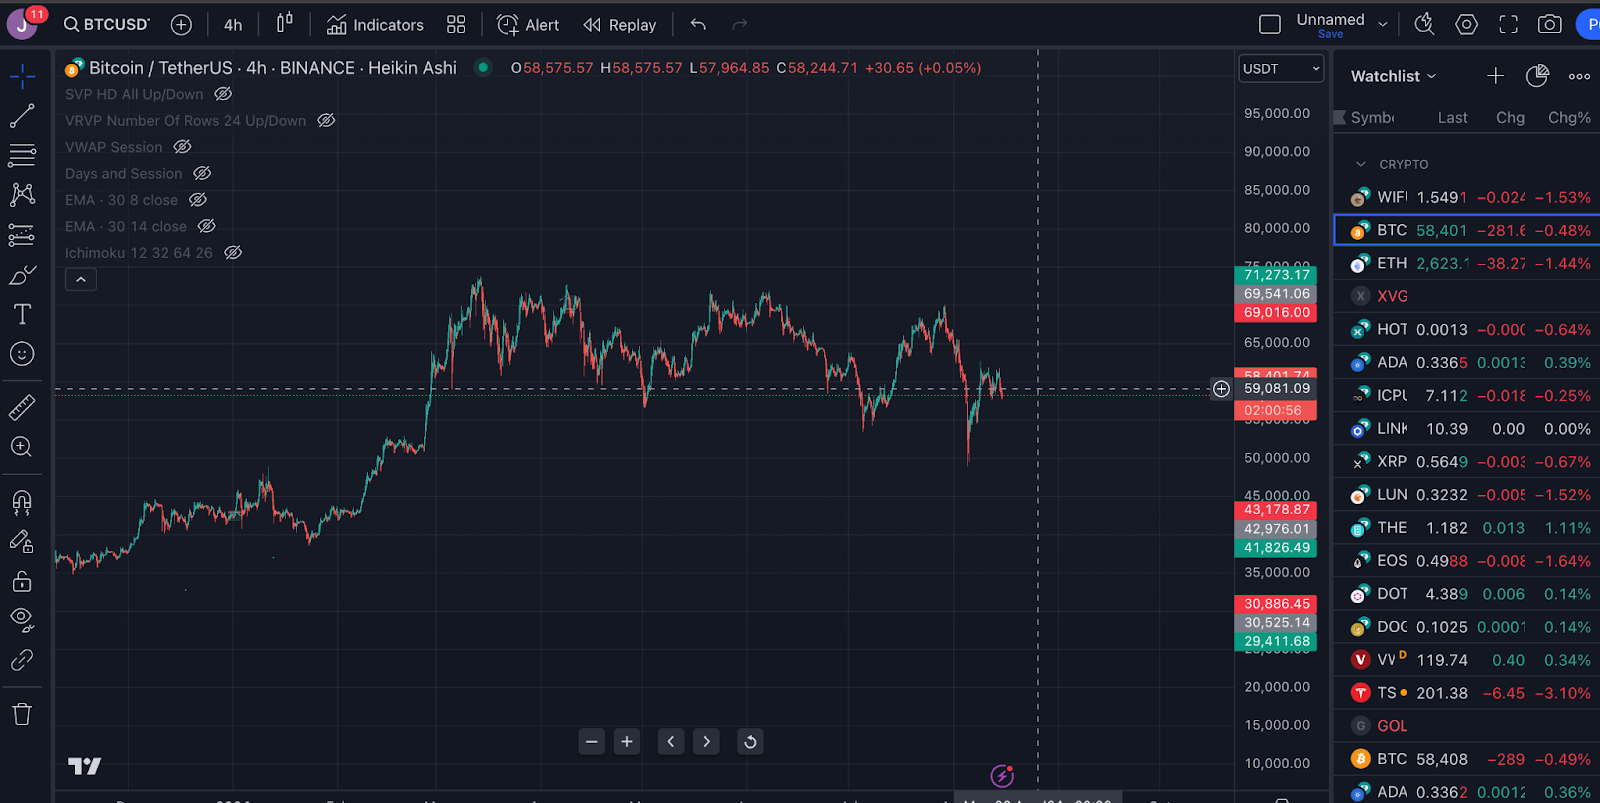Screen dimensions: 1600x803
Task: Select the Text annotation tool
Action: coord(22,314)
